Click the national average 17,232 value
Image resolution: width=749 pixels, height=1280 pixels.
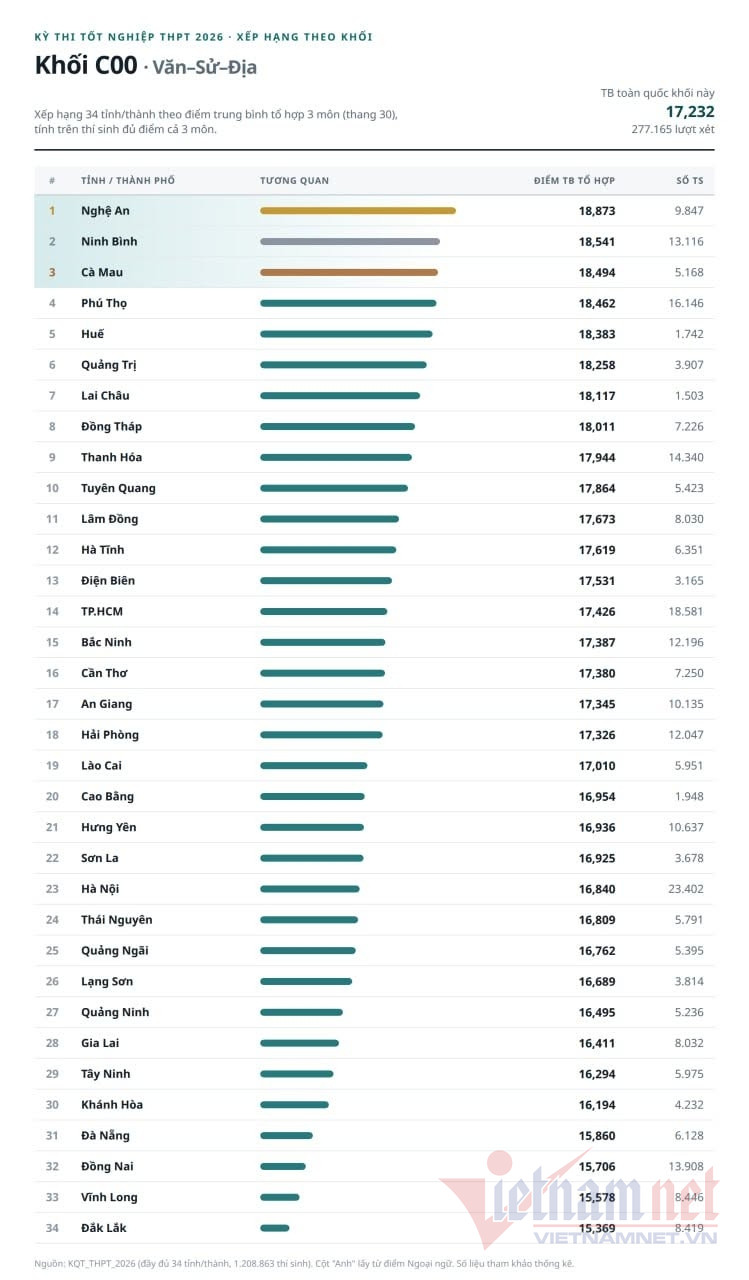690,112
